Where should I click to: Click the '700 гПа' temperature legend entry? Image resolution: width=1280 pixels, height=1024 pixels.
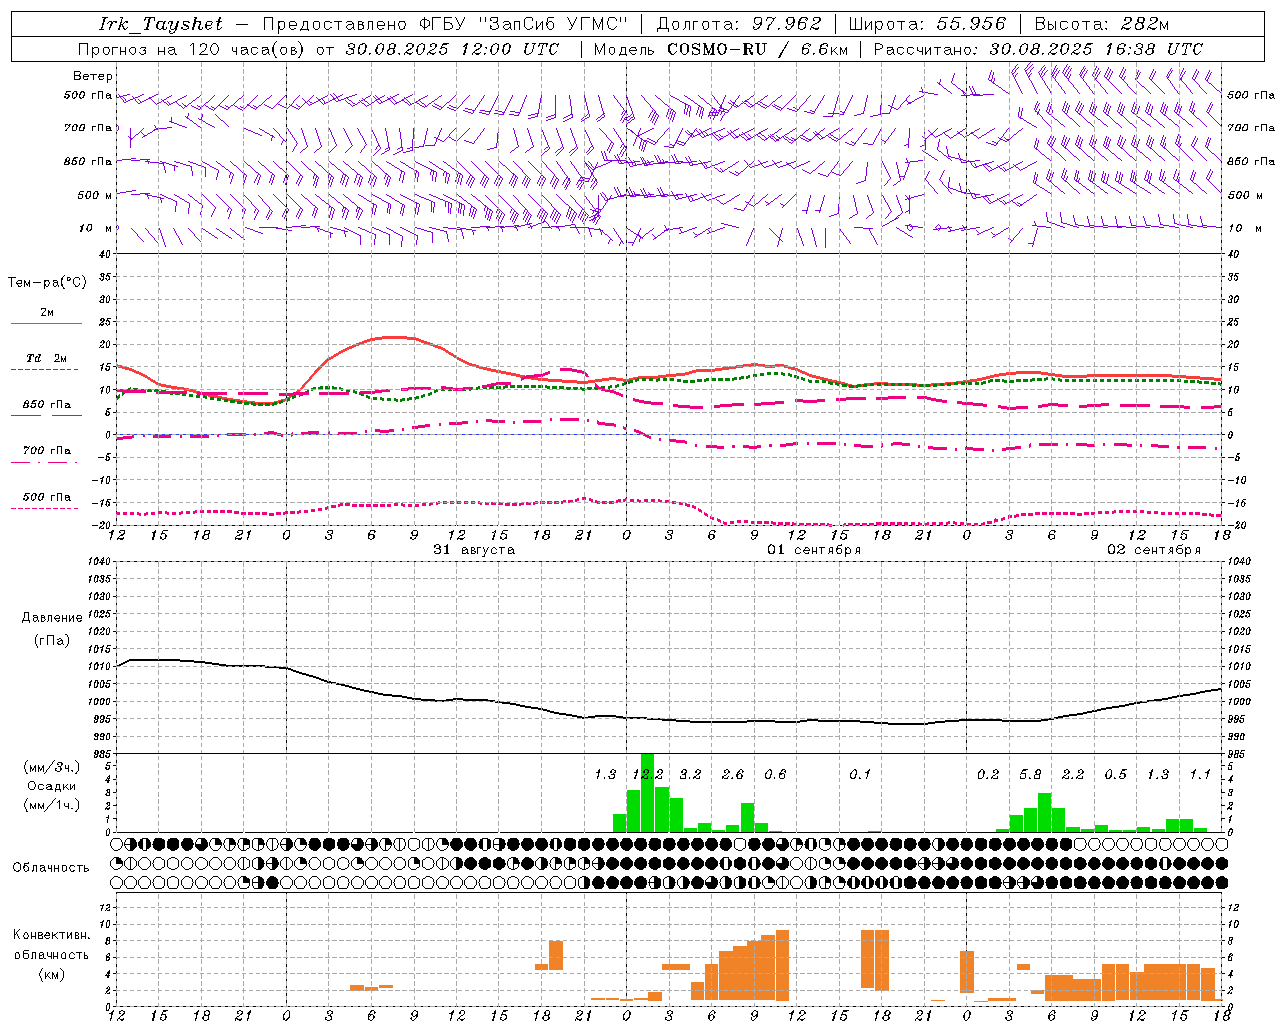click(47, 451)
